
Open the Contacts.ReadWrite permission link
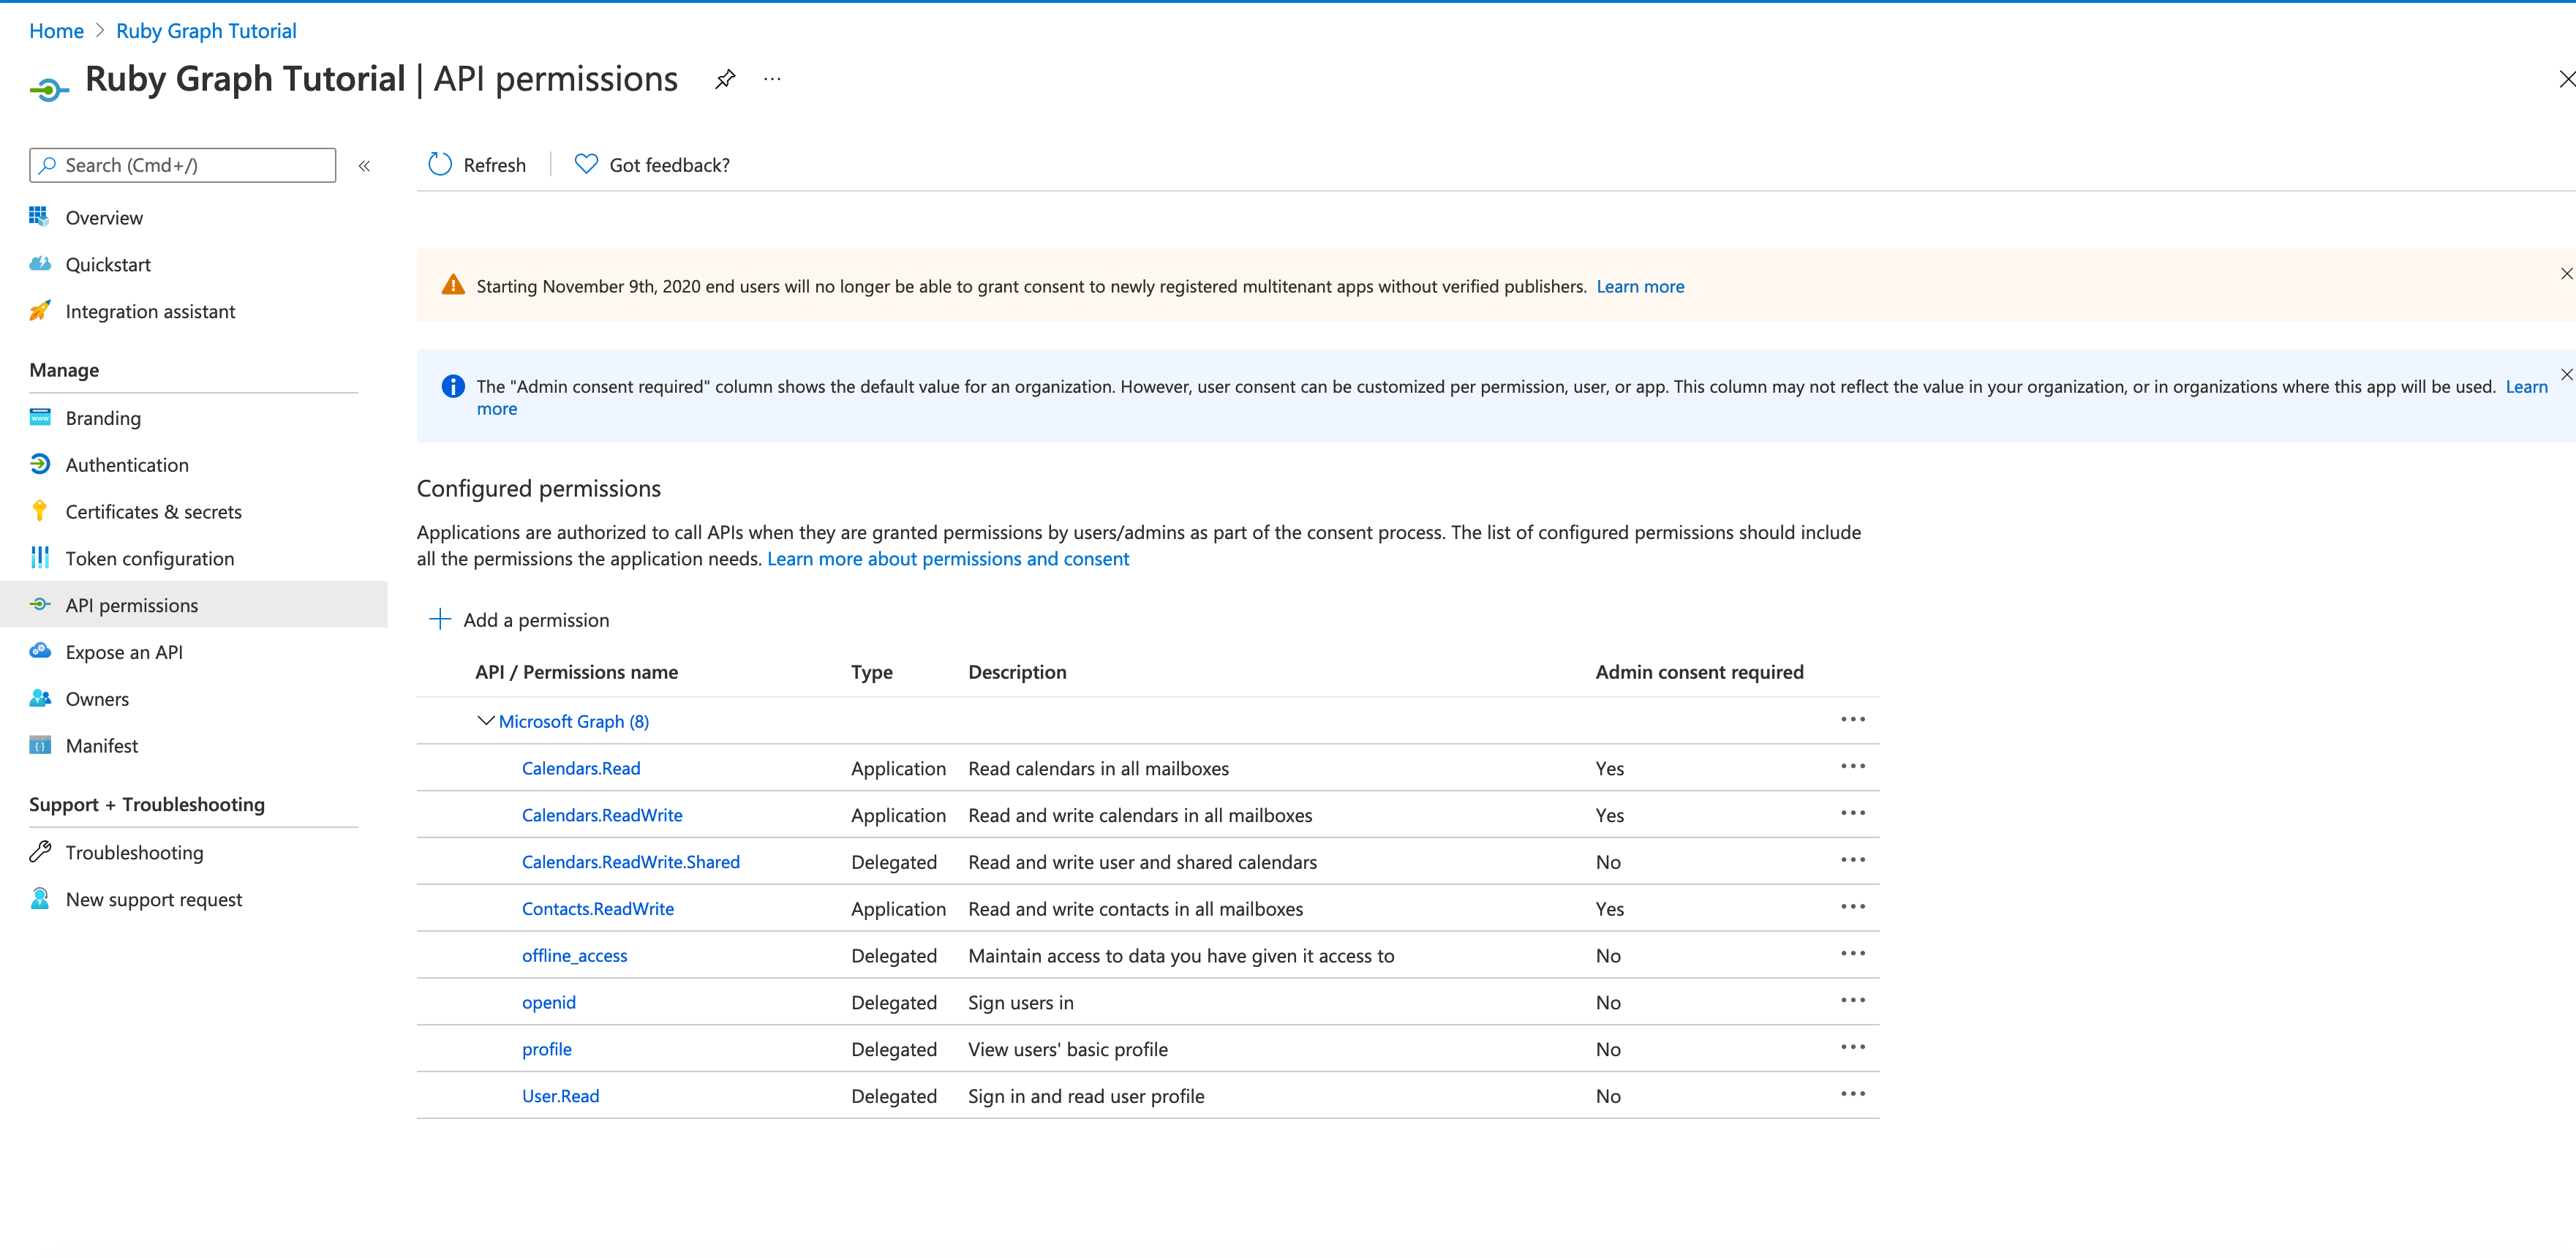(x=598, y=909)
